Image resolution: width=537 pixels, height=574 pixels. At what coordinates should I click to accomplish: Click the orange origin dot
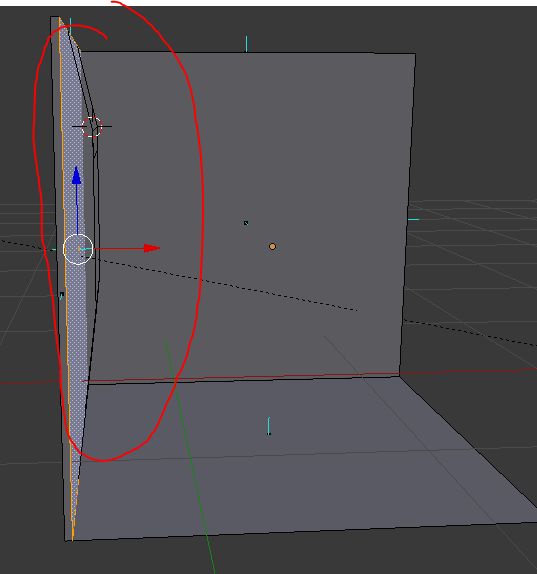(x=272, y=247)
